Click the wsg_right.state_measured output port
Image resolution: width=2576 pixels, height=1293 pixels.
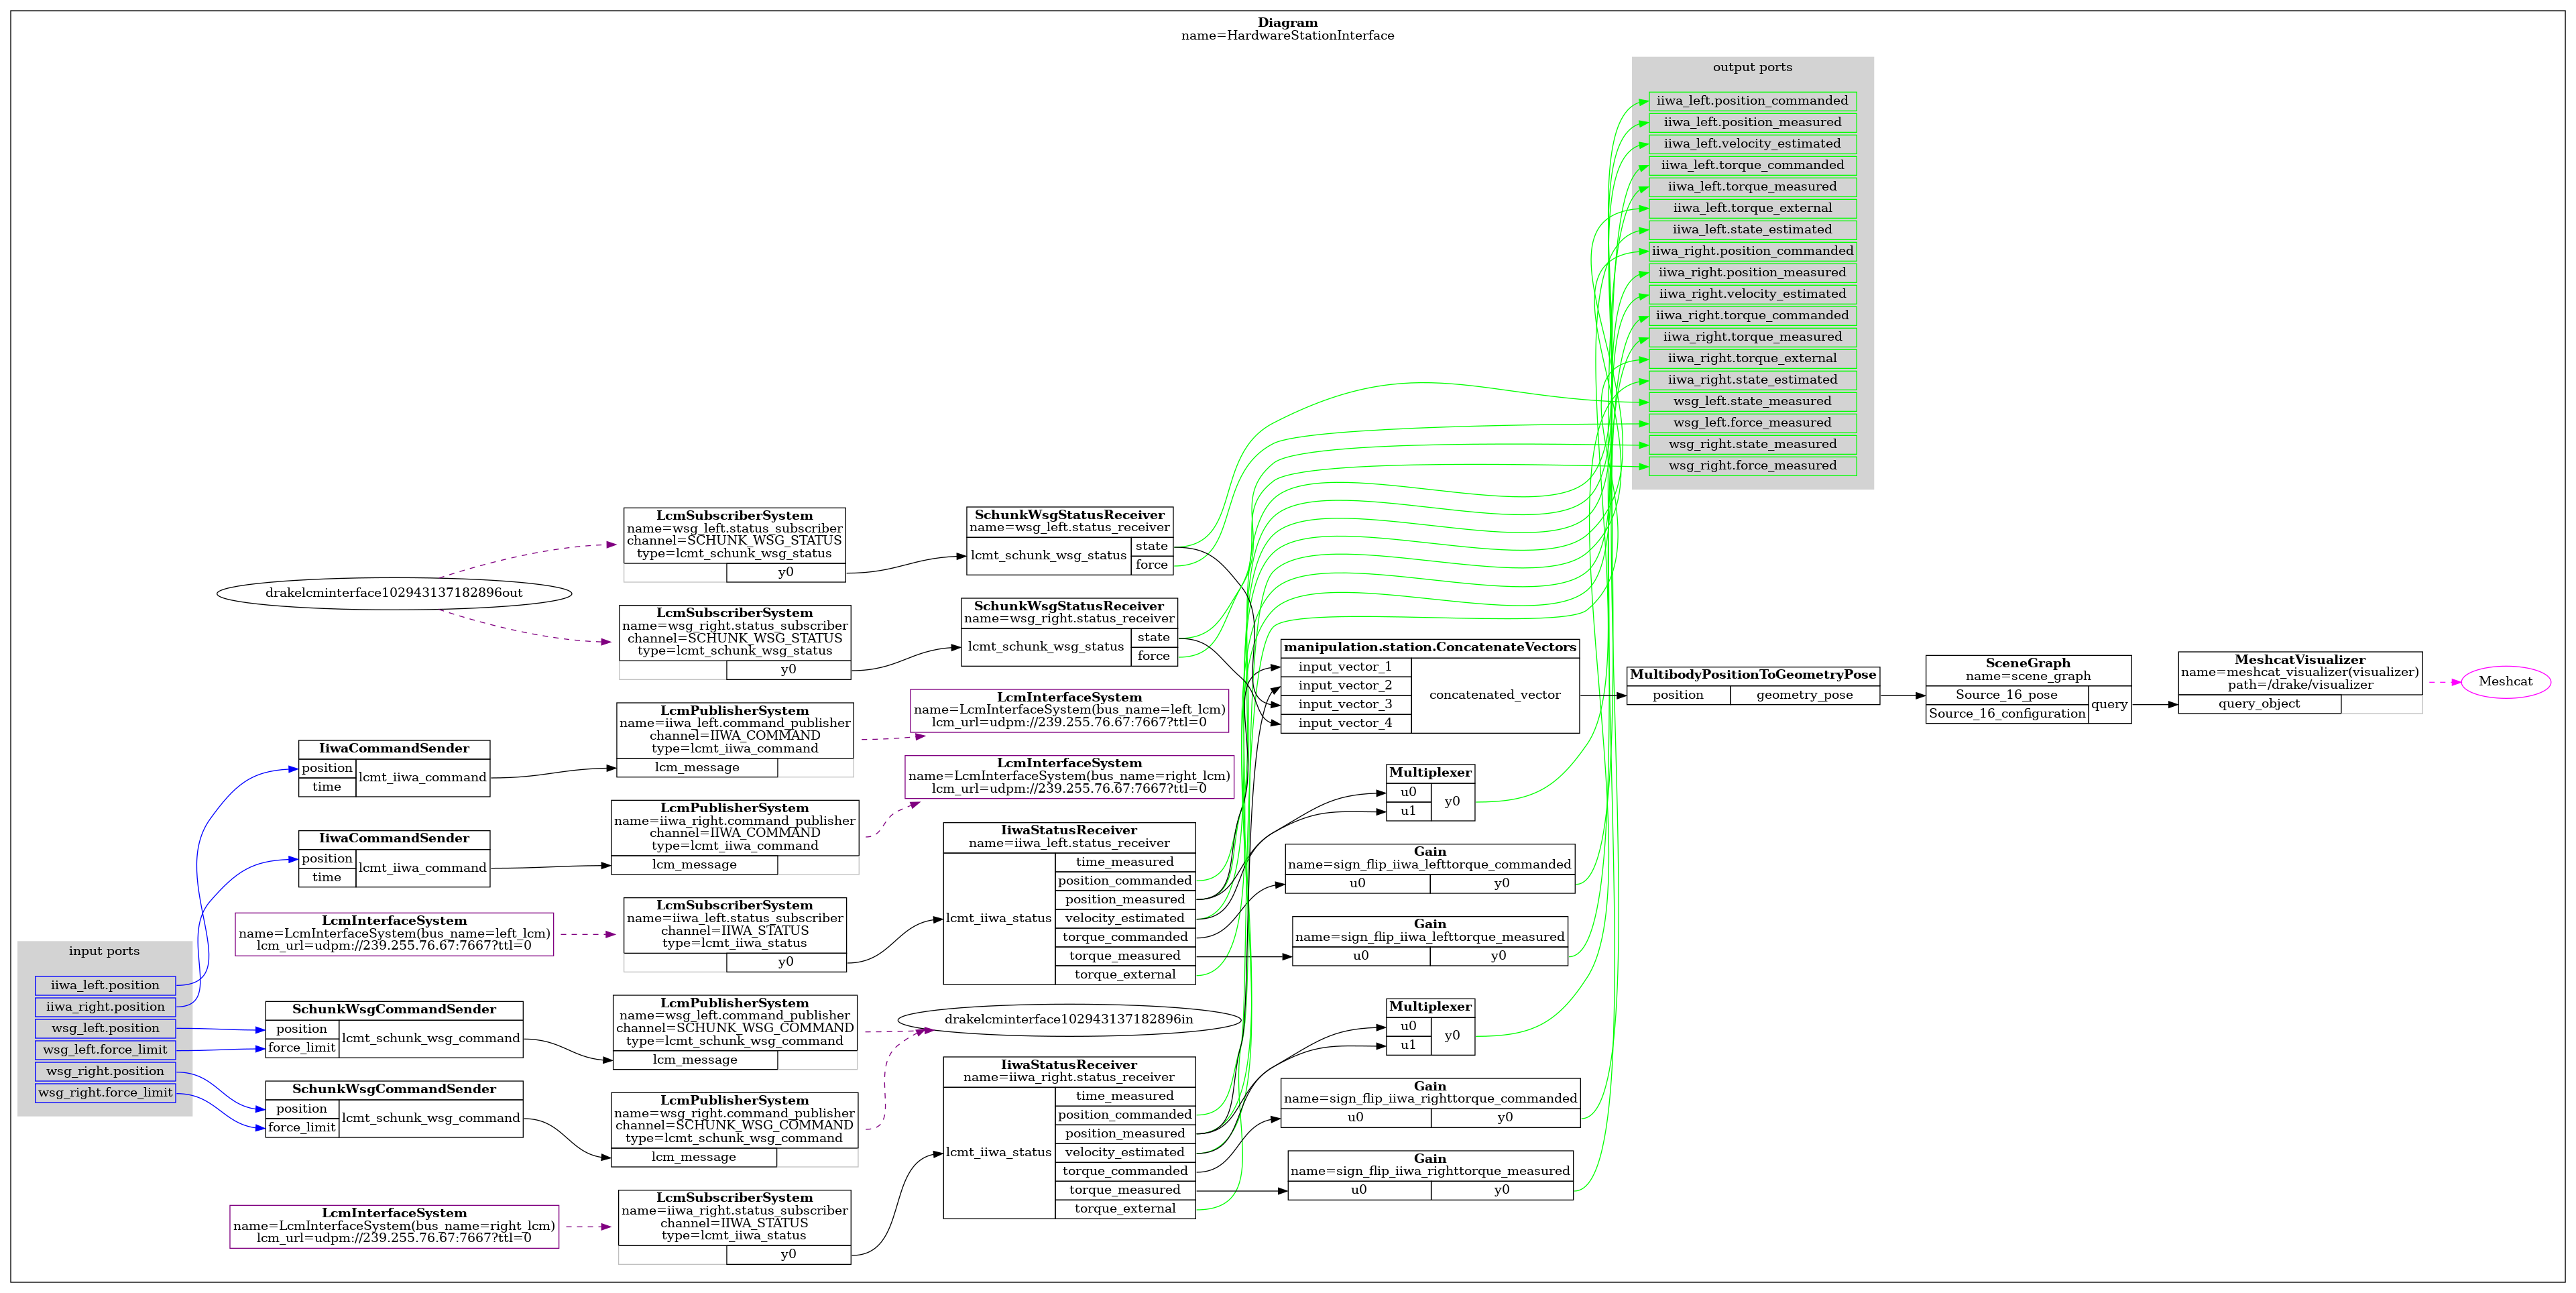(1753, 444)
